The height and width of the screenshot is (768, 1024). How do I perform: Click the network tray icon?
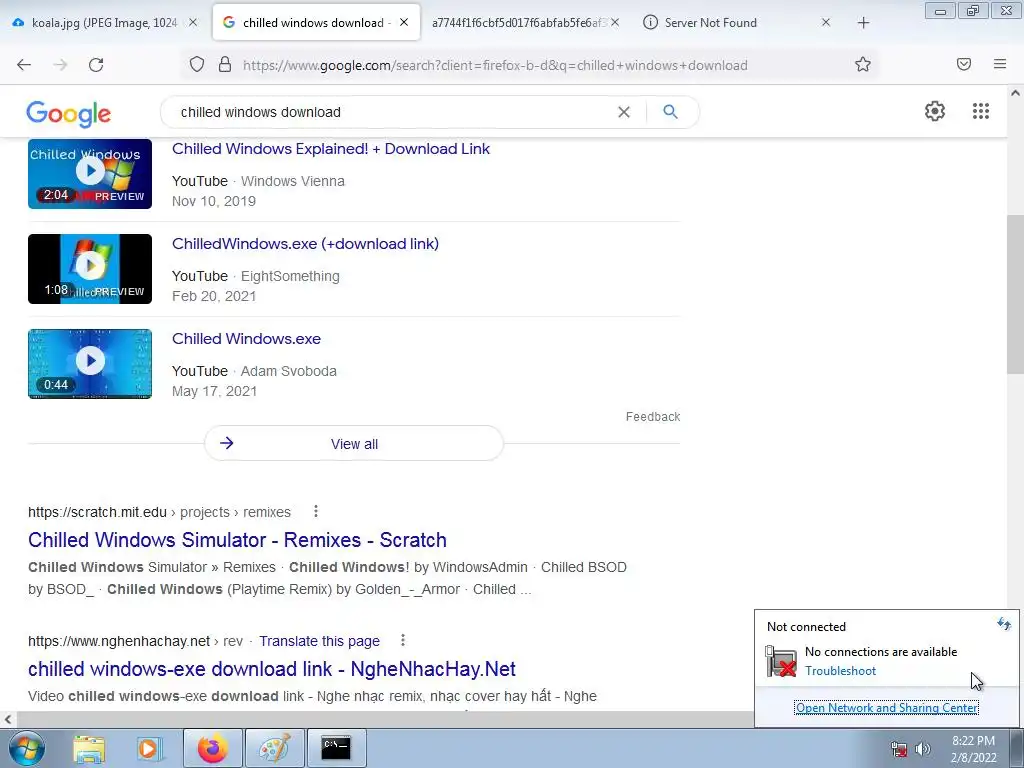click(x=899, y=749)
